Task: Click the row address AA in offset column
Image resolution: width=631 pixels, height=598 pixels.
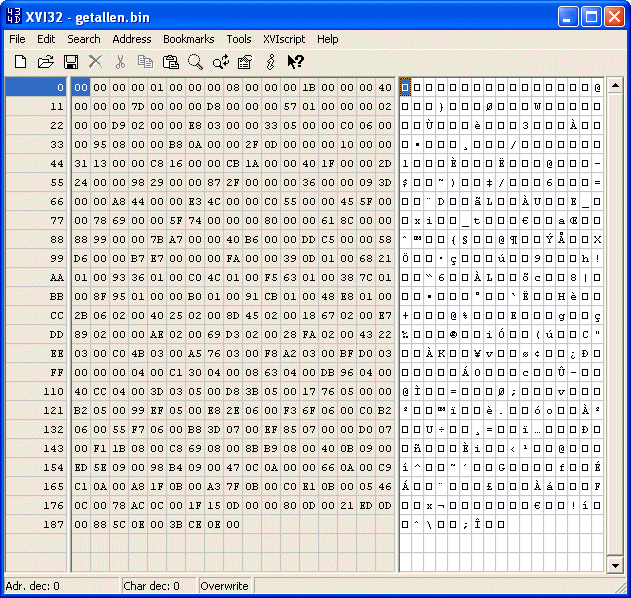Action: click(55, 277)
